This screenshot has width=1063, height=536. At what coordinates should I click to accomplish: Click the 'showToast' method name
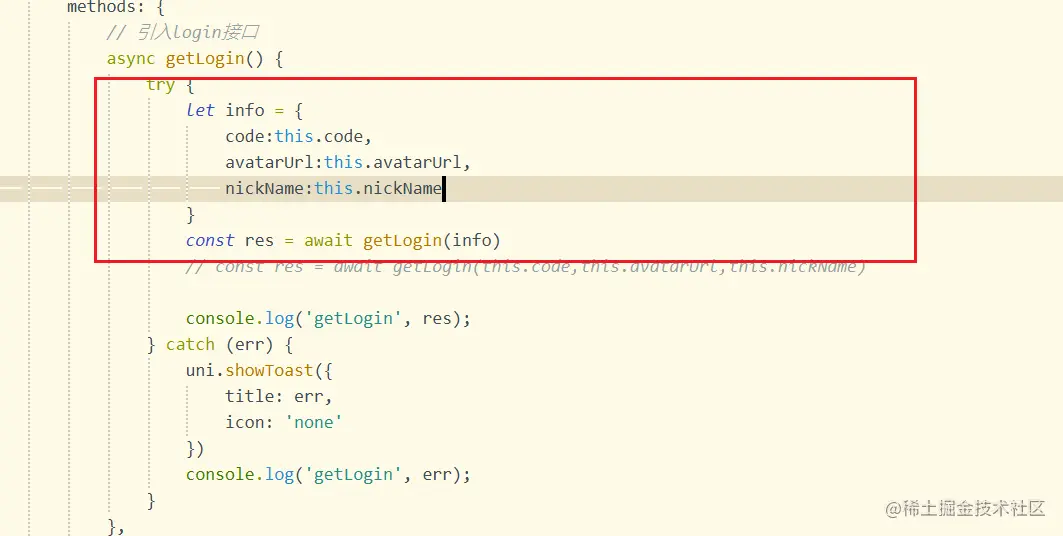[269, 371]
